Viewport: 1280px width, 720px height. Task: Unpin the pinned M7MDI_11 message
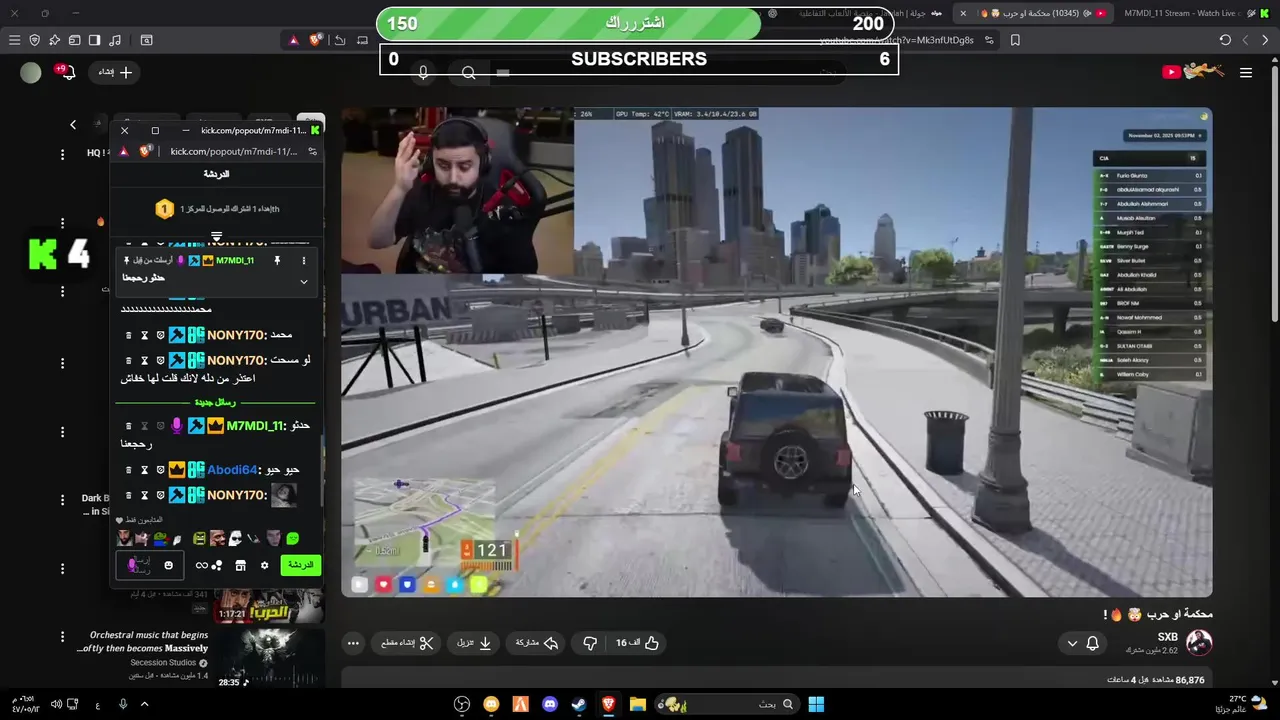coord(277,261)
